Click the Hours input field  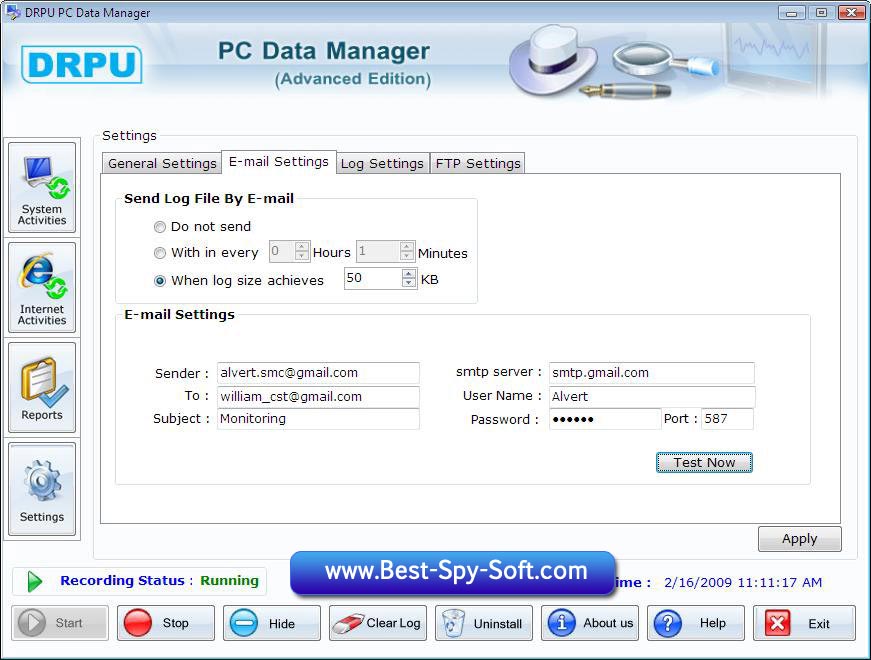[x=282, y=251]
